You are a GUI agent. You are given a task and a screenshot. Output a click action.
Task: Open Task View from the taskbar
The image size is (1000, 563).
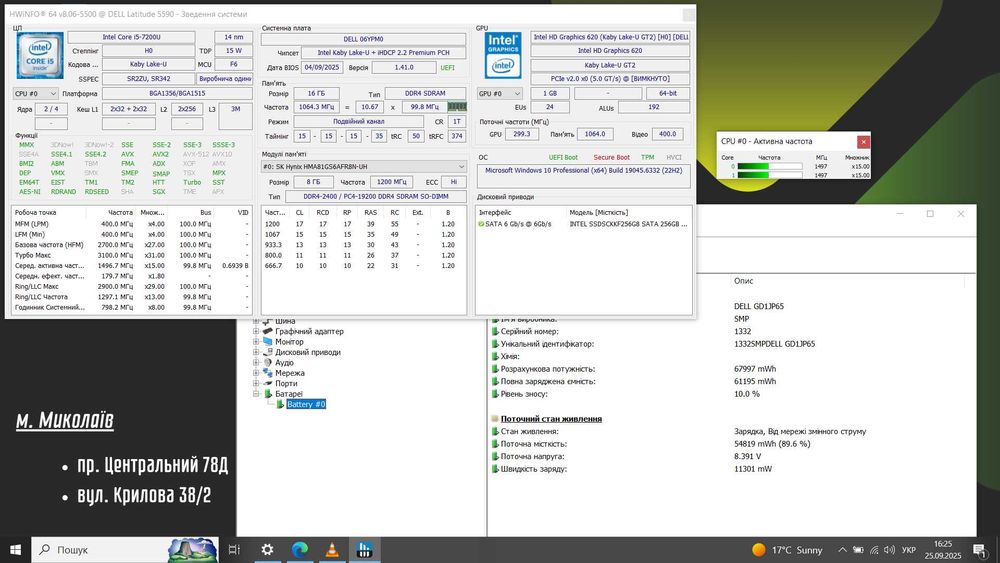(234, 550)
